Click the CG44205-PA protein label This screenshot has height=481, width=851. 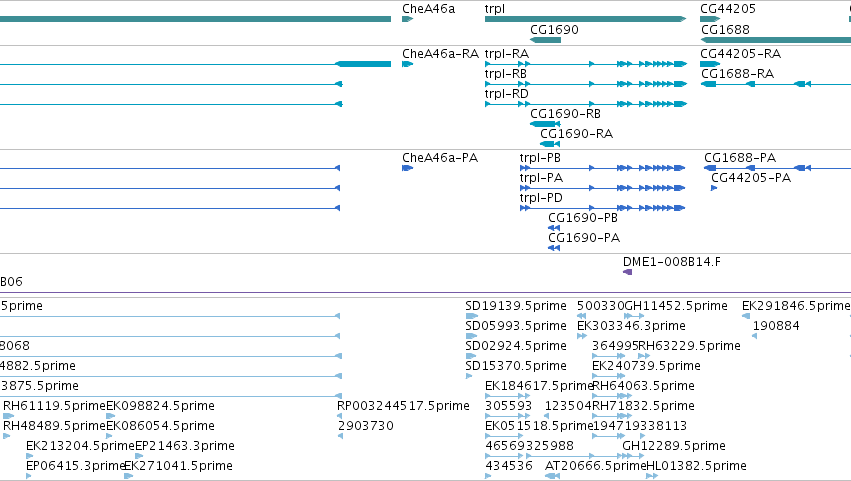(x=751, y=178)
